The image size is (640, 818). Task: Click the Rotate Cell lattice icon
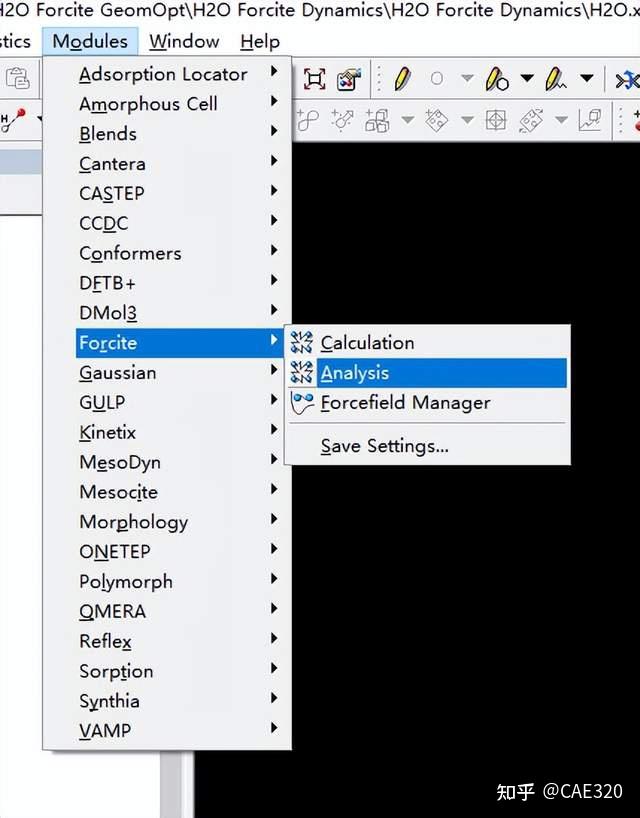click(531, 121)
